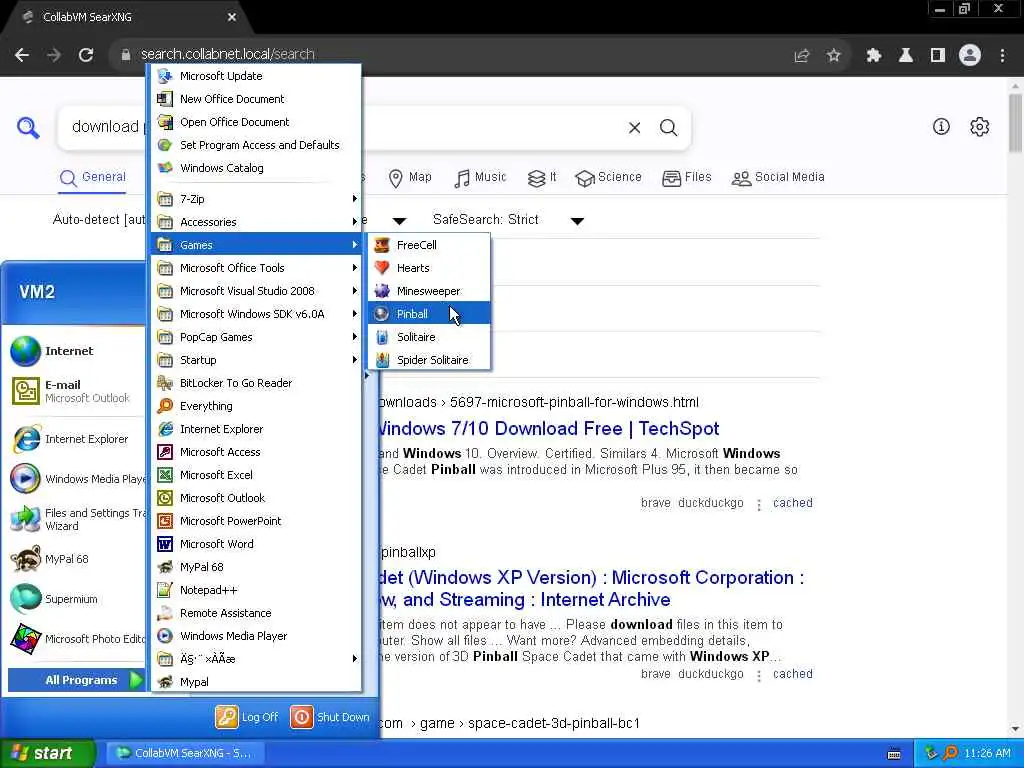Click MyPal 68 icon in All Programs list
The image size is (1024, 768).
pyautogui.click(x=165, y=567)
